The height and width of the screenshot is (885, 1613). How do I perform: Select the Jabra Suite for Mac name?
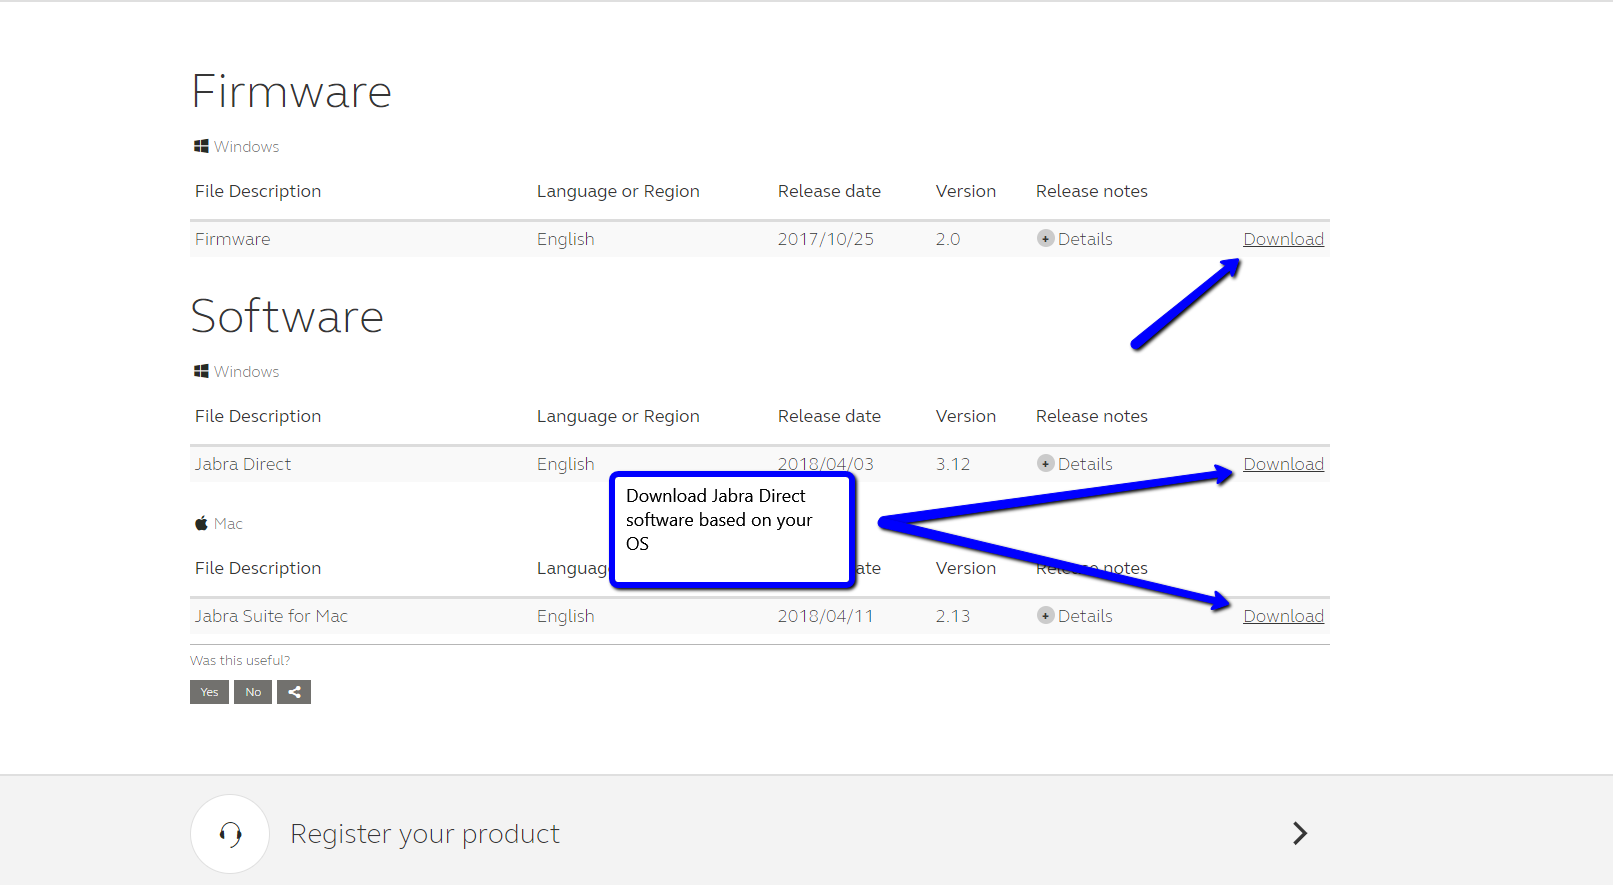[x=271, y=616]
